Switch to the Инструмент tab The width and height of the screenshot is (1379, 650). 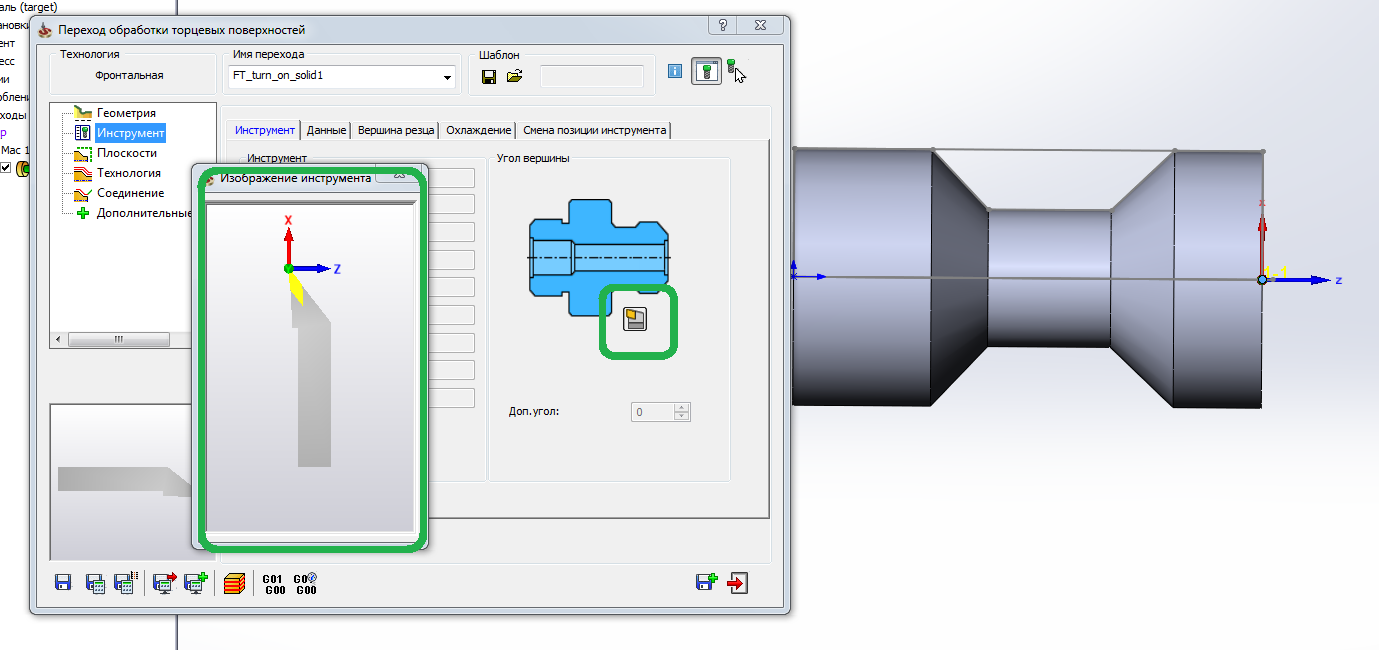click(x=265, y=130)
